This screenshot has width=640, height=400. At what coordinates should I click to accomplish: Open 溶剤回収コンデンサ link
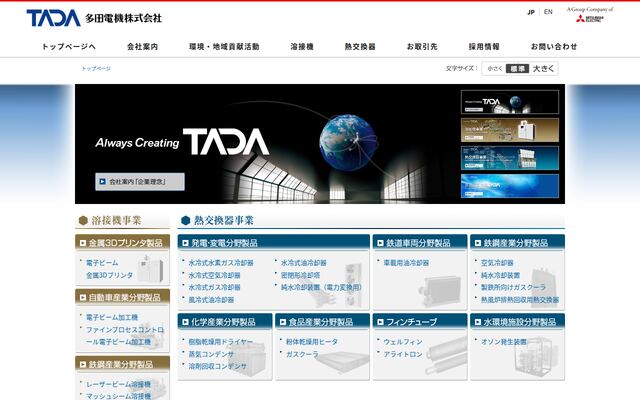click(x=218, y=367)
